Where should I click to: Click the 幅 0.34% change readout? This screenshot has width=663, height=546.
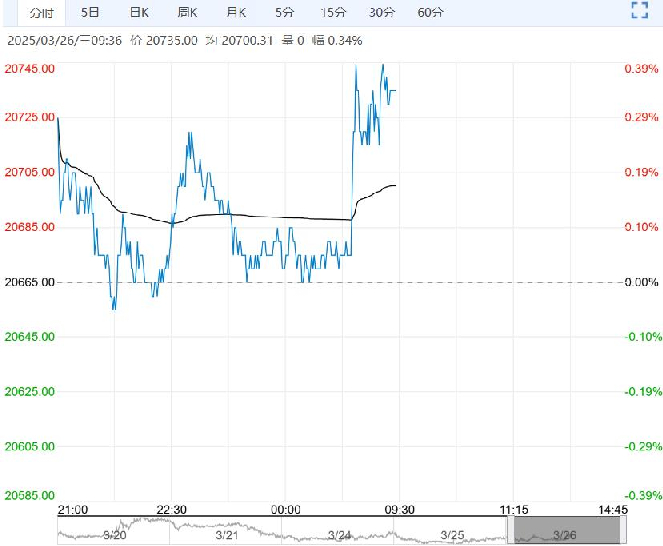click(337, 41)
